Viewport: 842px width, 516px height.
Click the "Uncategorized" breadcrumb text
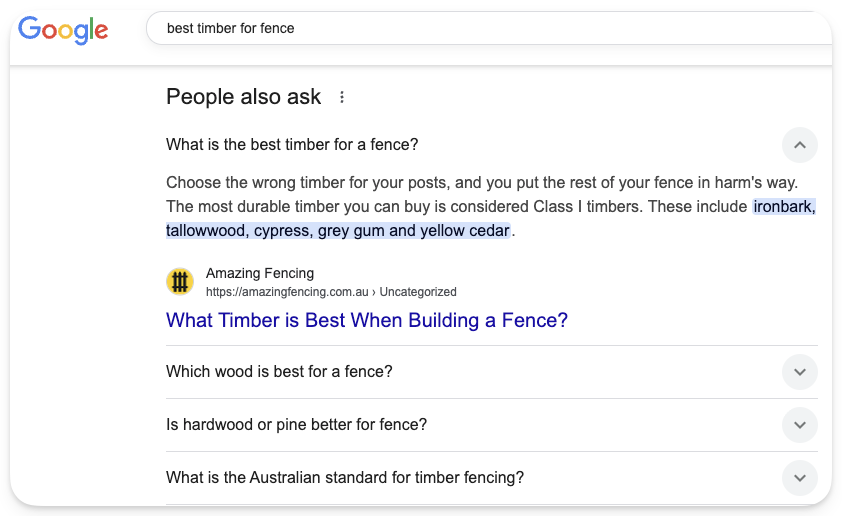[x=418, y=292]
